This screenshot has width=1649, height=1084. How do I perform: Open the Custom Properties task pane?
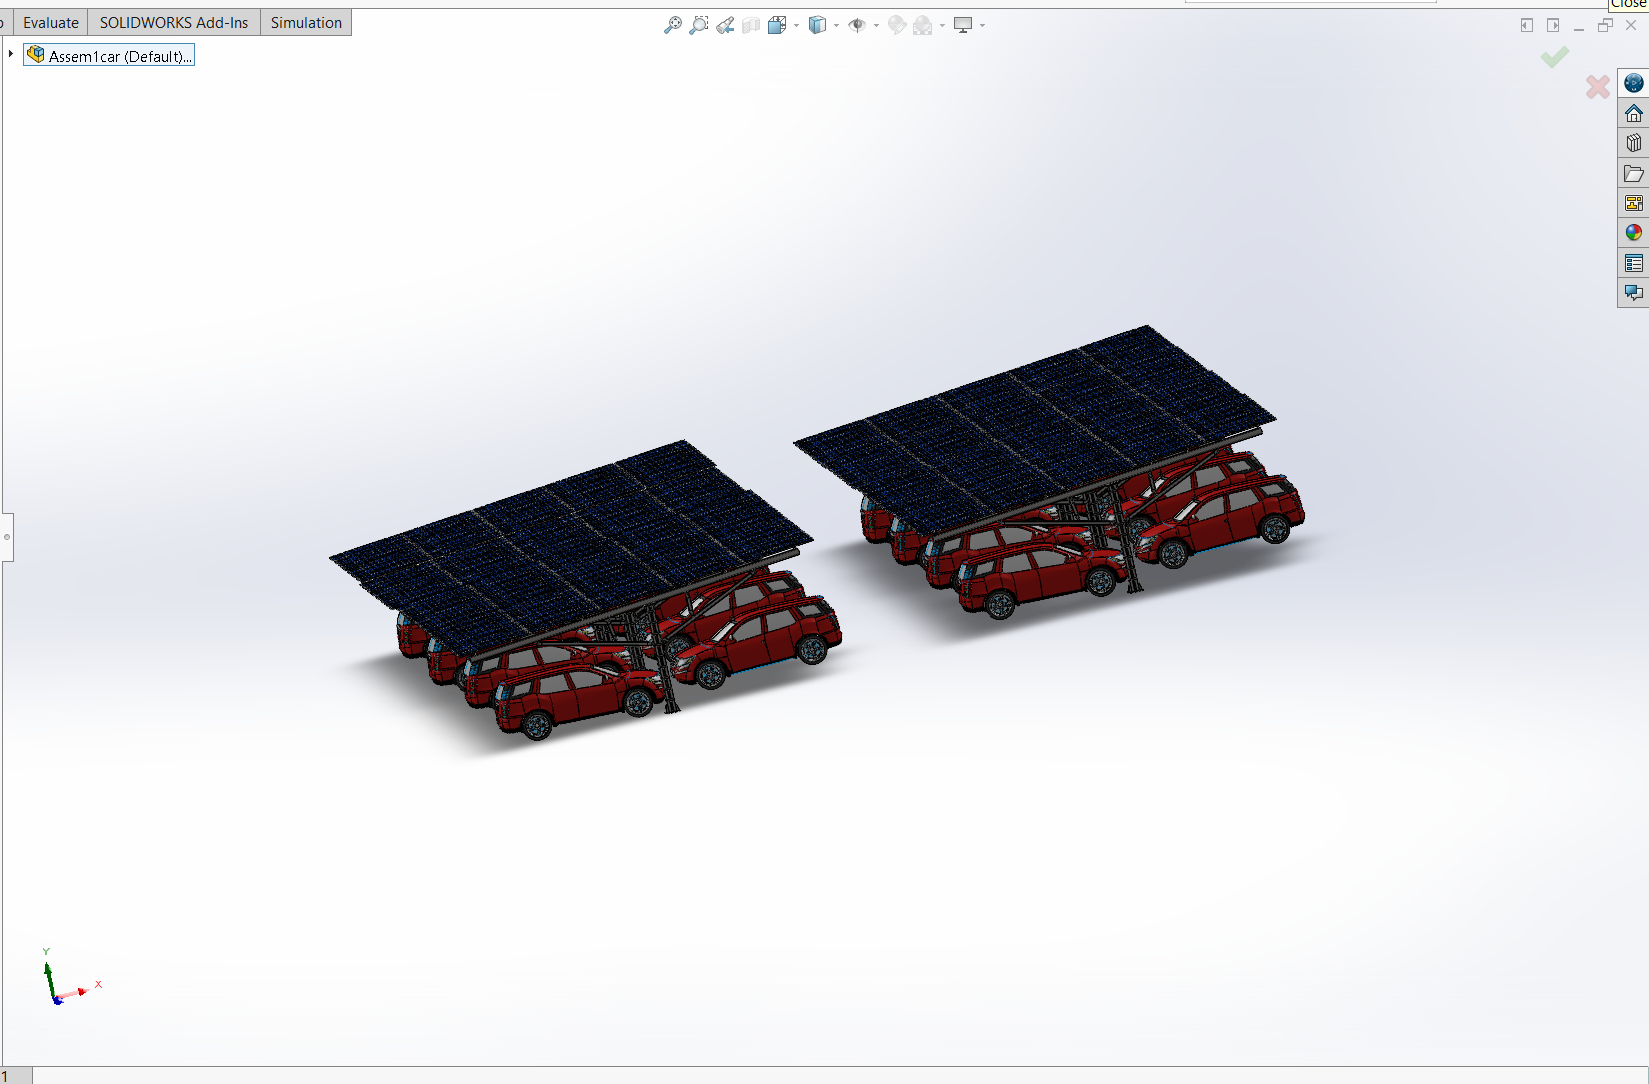pyautogui.click(x=1634, y=263)
